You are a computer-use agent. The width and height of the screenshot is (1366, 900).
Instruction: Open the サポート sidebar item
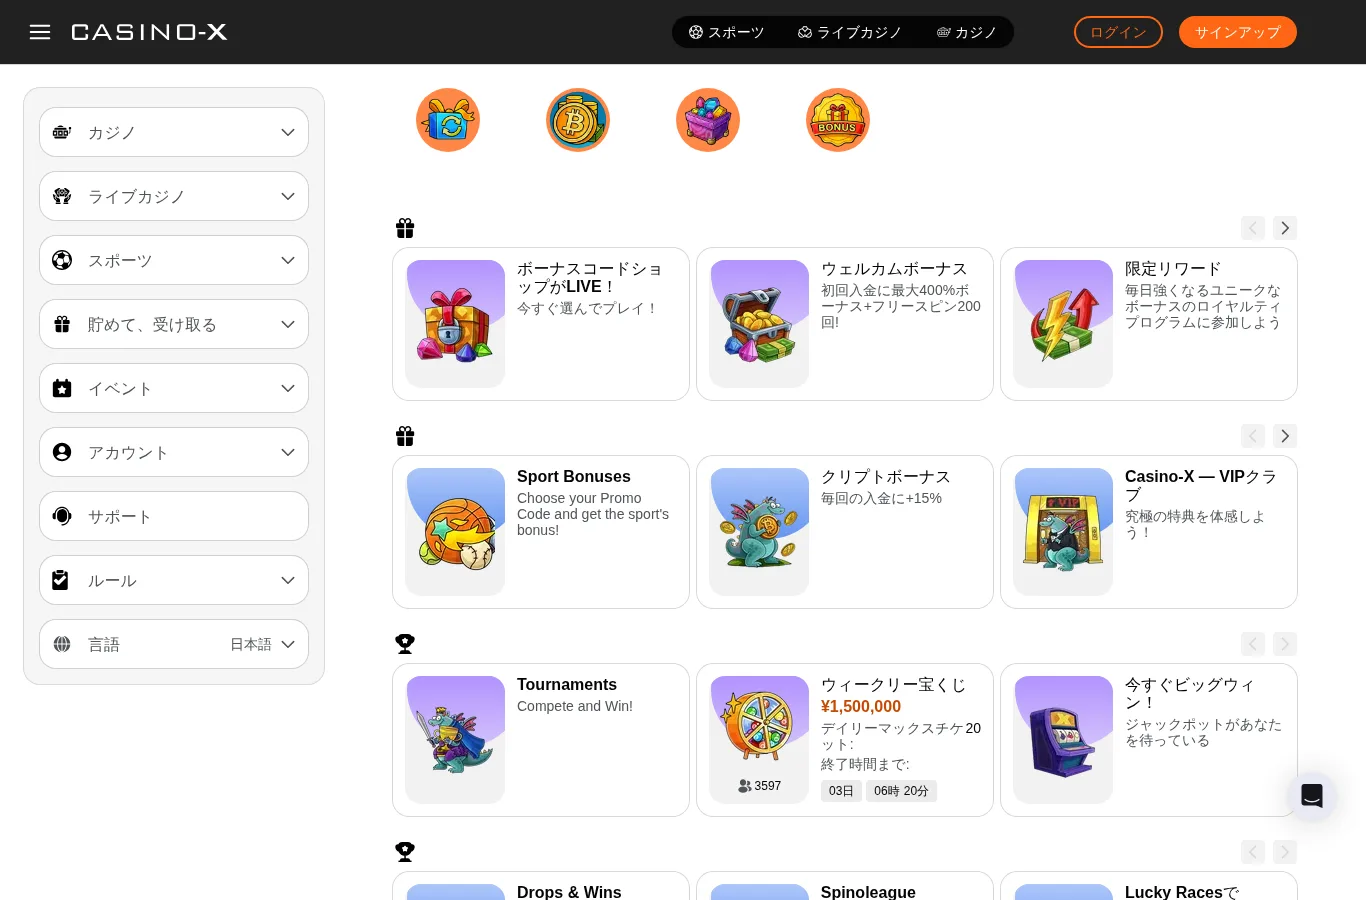174,516
